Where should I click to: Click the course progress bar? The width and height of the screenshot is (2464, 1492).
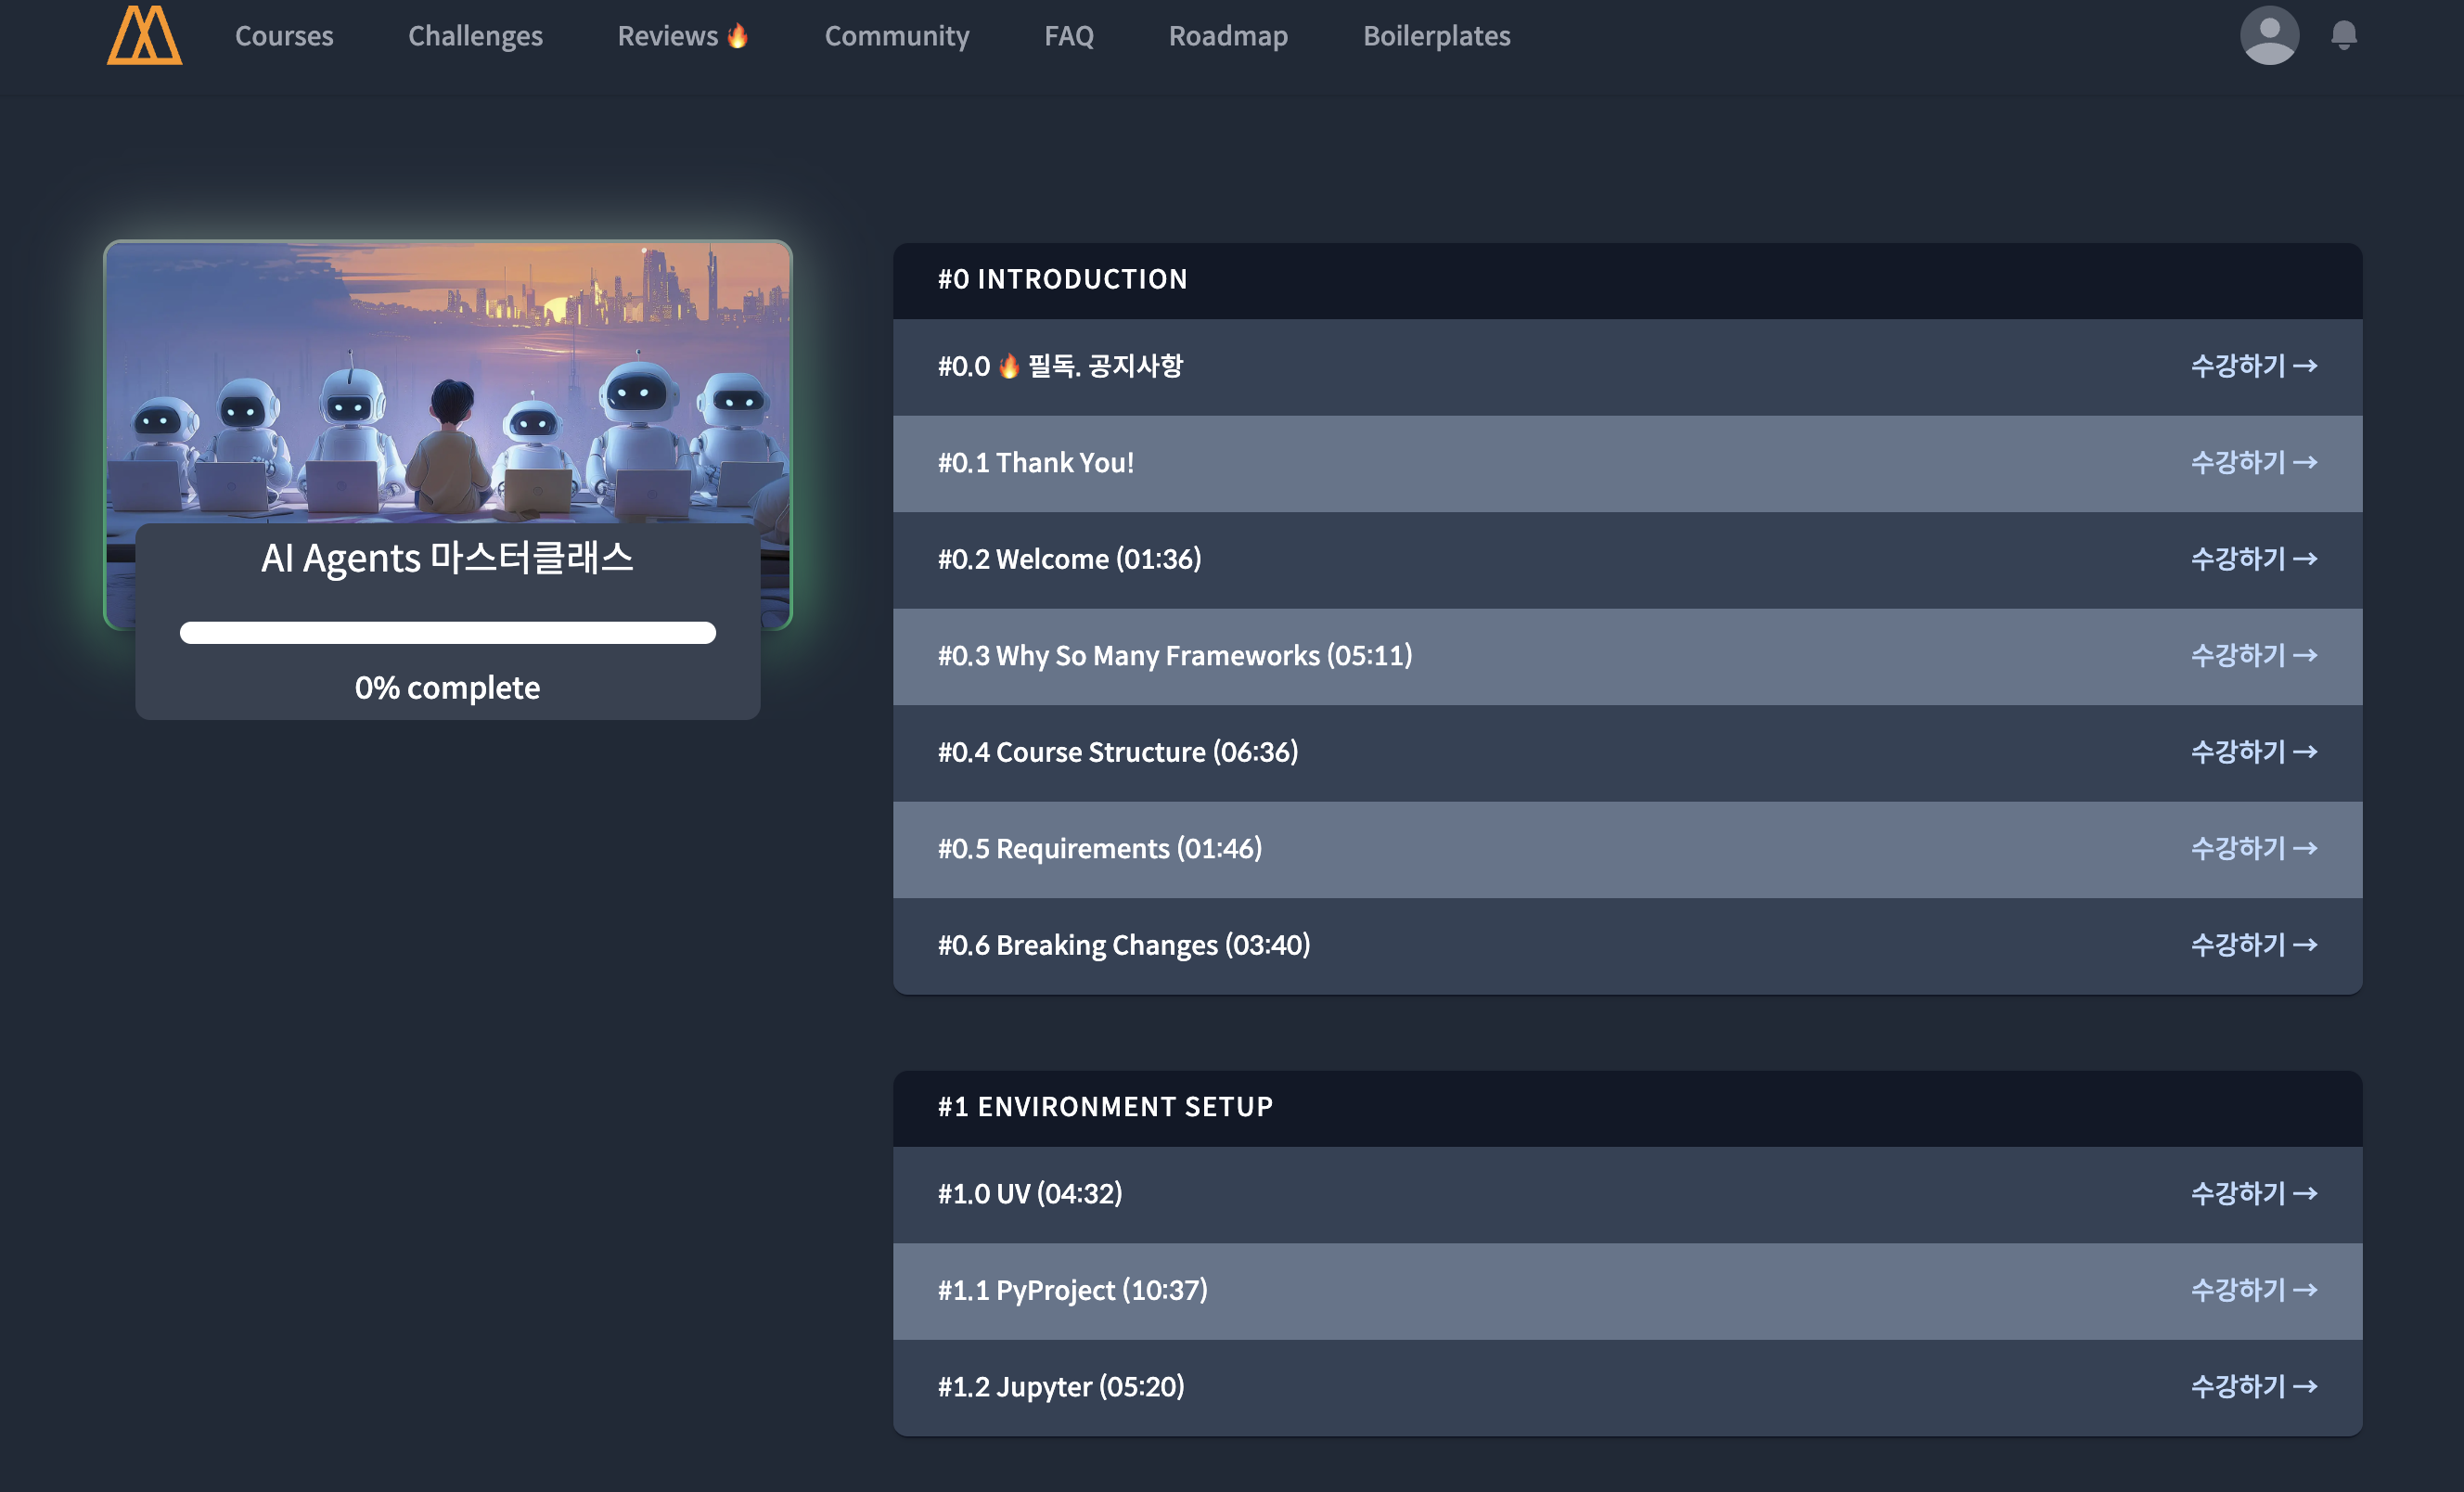coord(447,633)
